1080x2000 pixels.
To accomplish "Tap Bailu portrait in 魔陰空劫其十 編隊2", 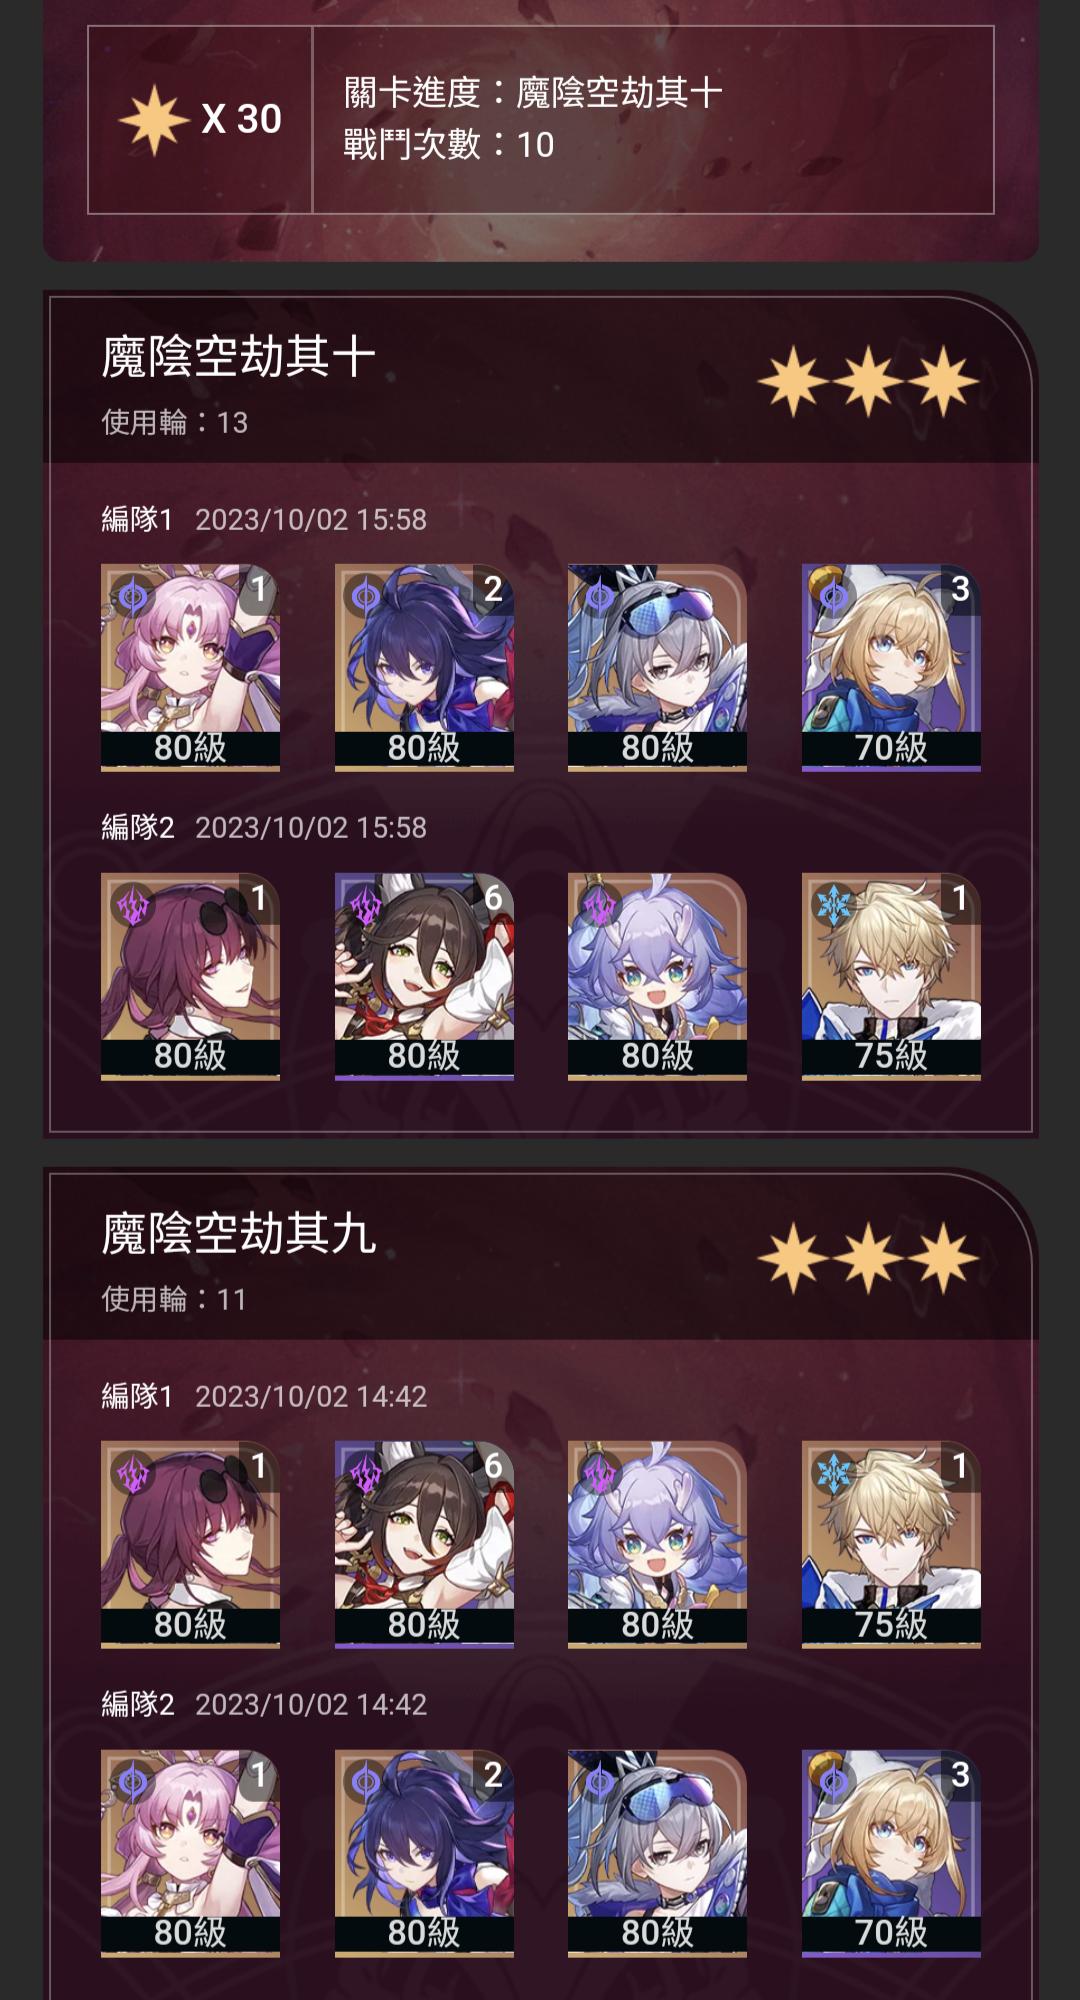I will pyautogui.click(x=657, y=976).
